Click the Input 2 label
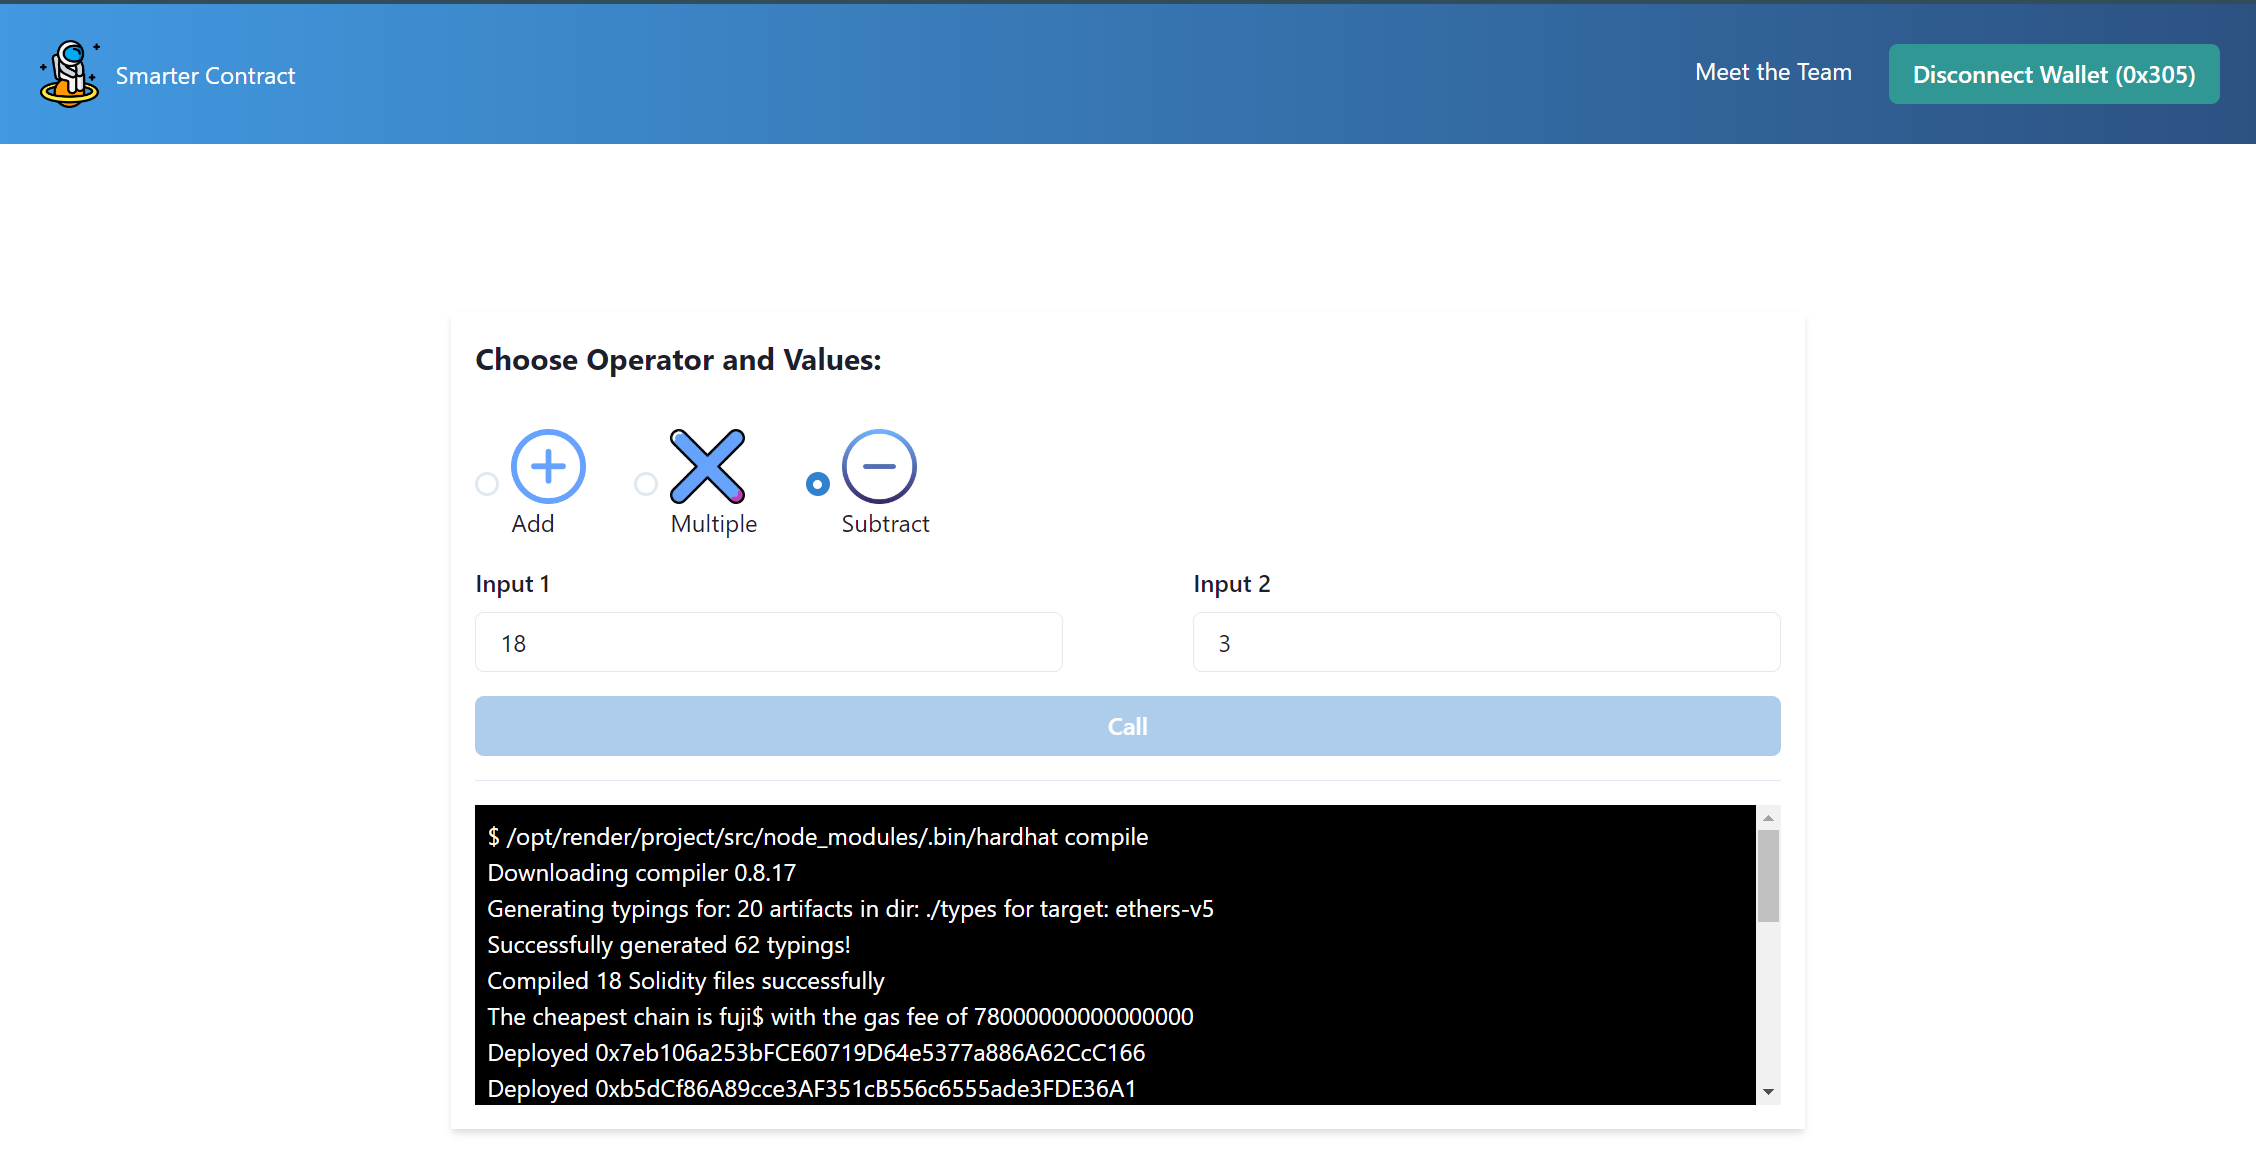 (1231, 584)
